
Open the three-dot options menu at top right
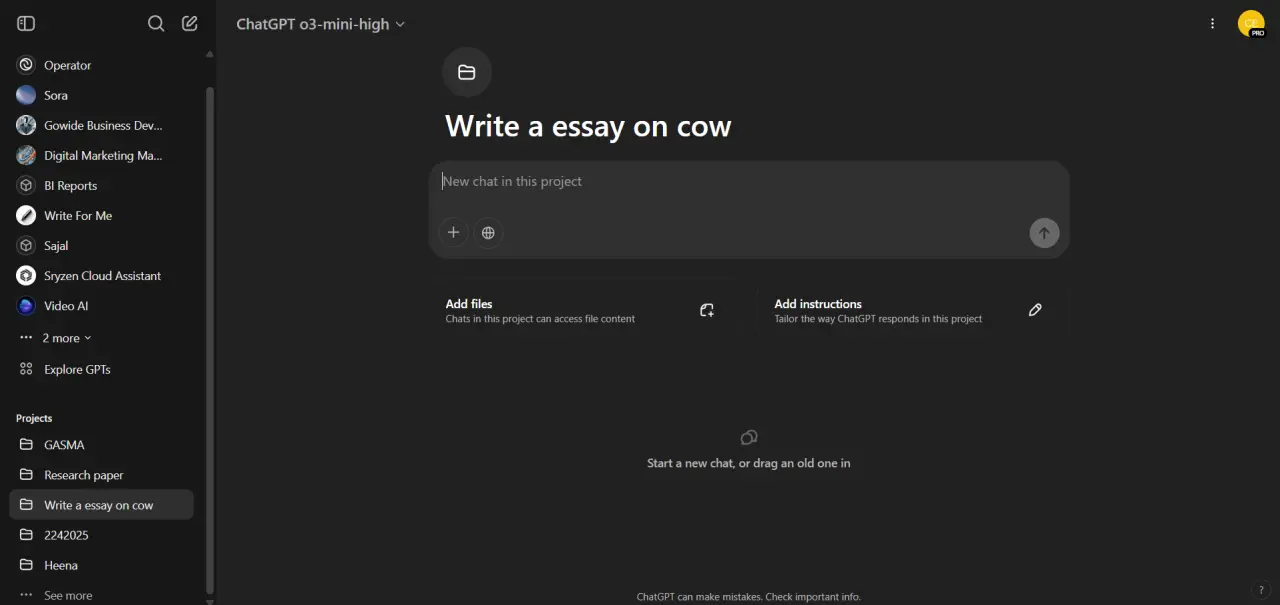1213,23
